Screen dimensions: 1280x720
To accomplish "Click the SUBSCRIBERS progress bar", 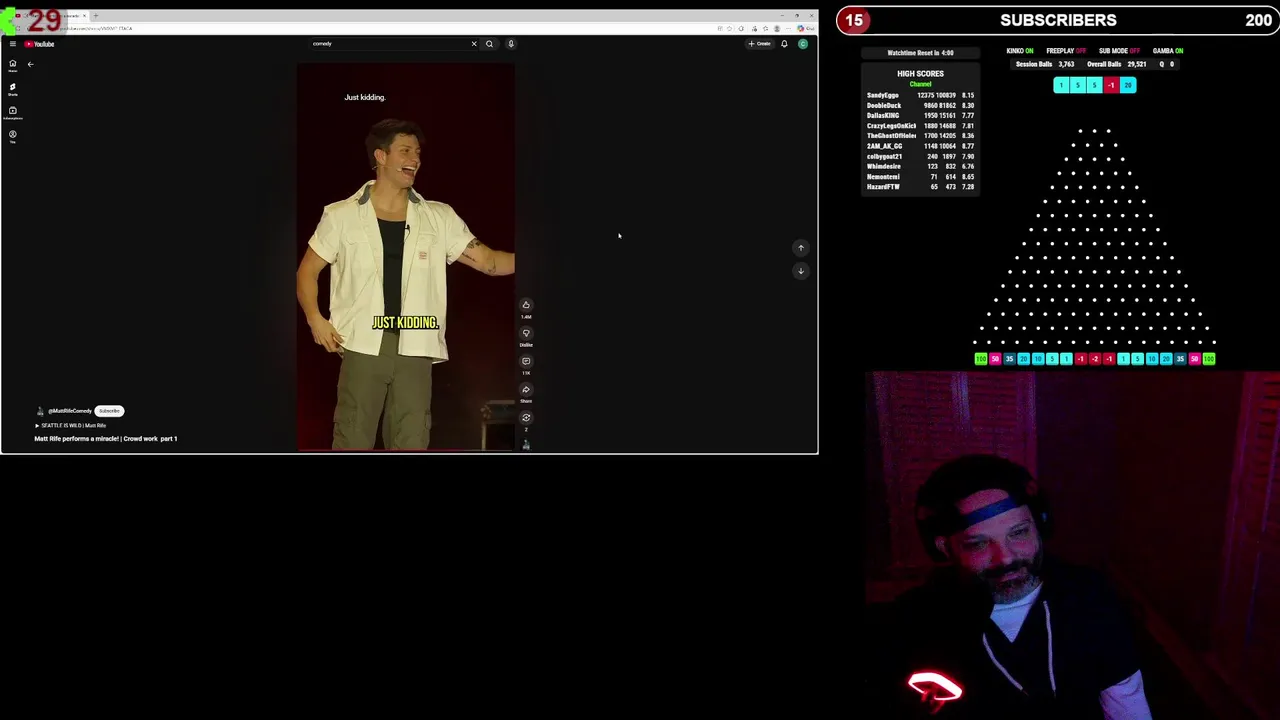I will click(x=1058, y=20).
